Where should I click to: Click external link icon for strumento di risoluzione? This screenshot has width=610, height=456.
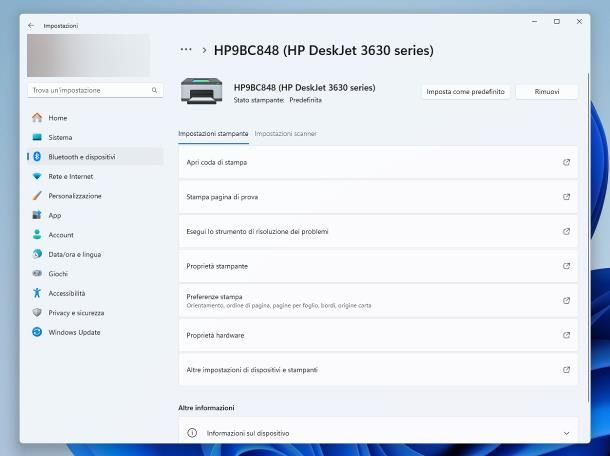click(x=566, y=232)
